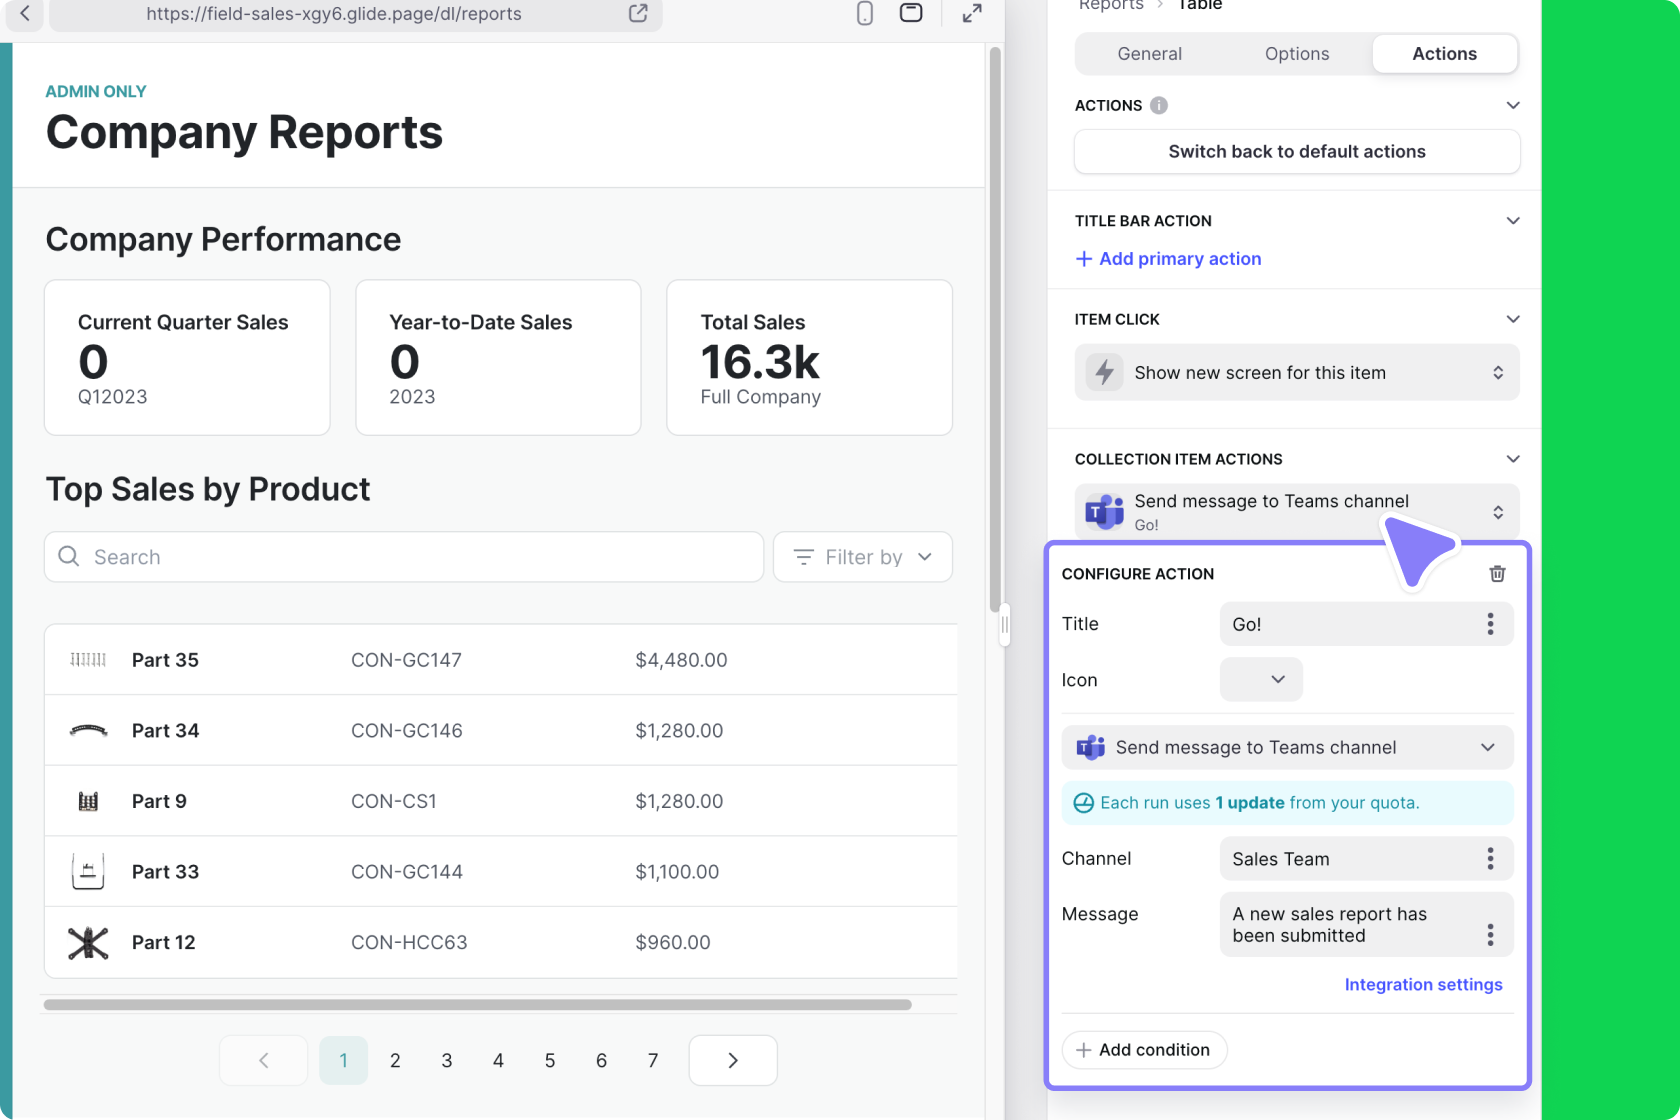Viewport: 1680px width, 1120px height.
Task: Click the filter icon next to Filter by
Action: pyautogui.click(x=803, y=557)
